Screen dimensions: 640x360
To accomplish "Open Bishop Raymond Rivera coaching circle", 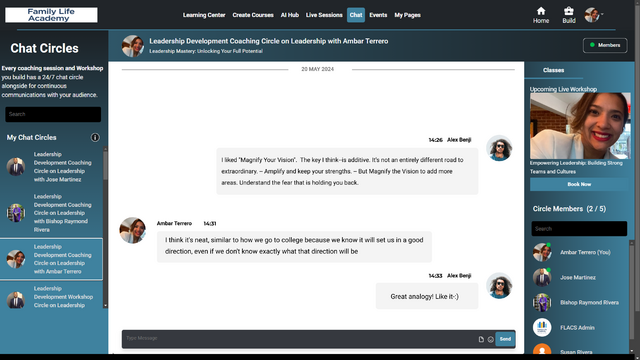I will pos(51,213).
